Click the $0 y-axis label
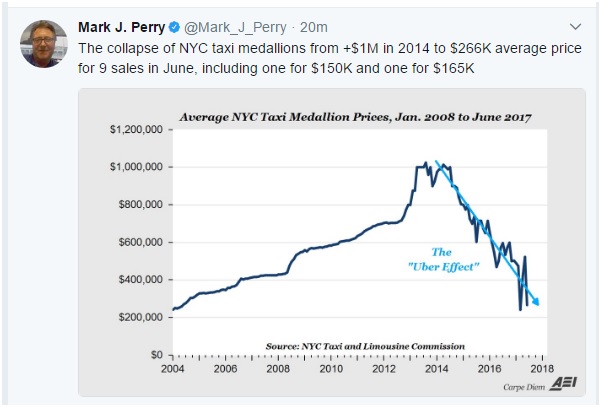The width and height of the screenshot is (601, 407). coord(155,355)
